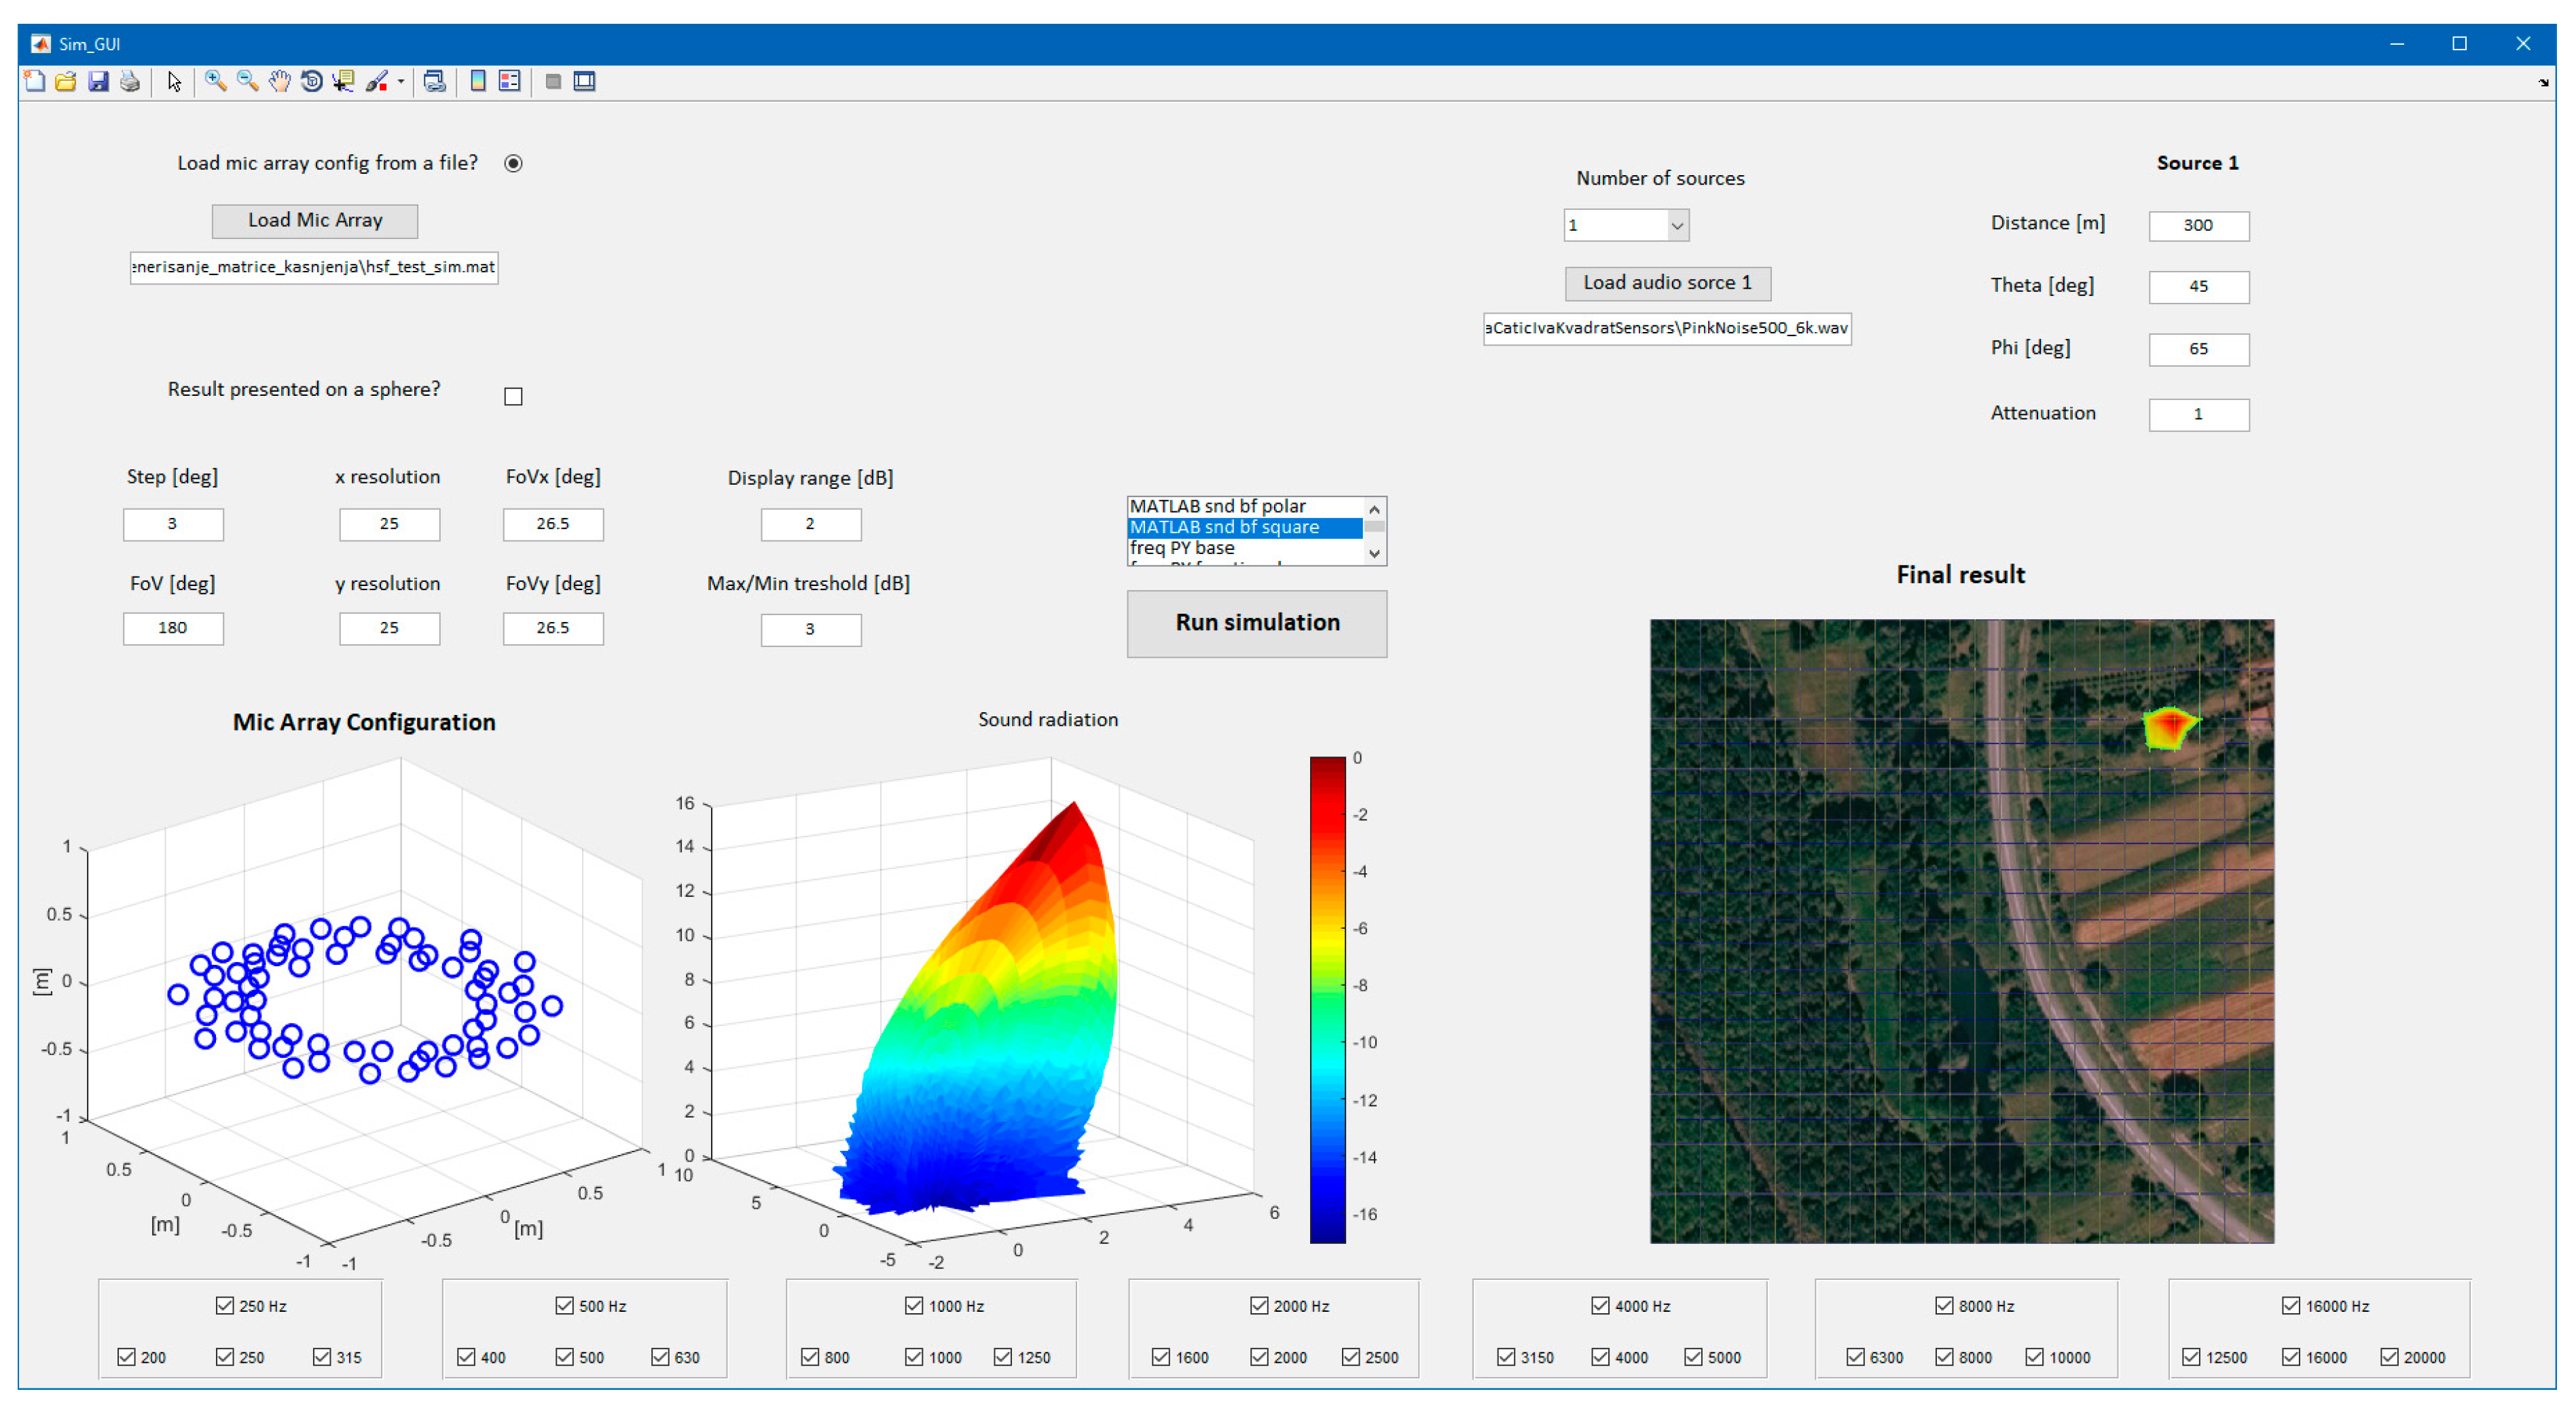Click the Print figure icon

pyautogui.click(x=131, y=81)
